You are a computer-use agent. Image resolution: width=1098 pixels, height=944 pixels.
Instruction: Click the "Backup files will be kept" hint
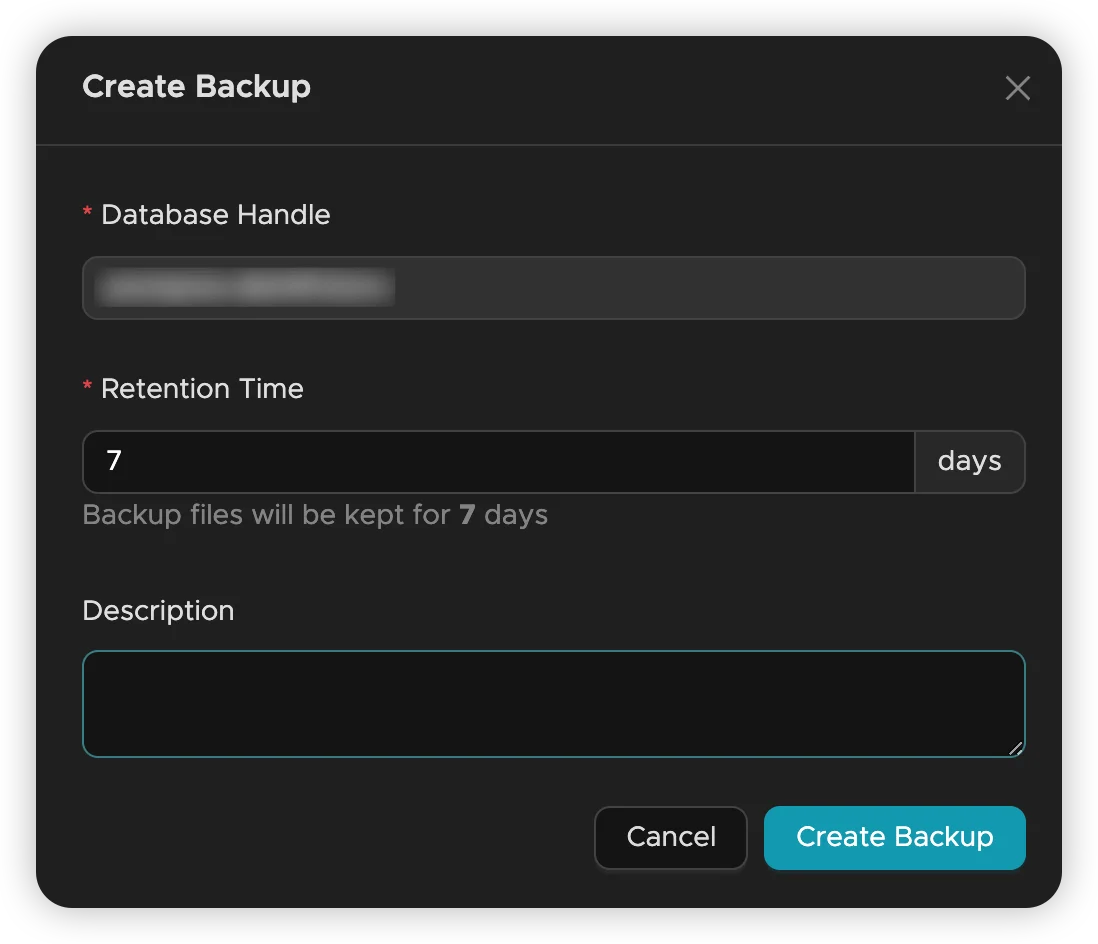pos(268,515)
